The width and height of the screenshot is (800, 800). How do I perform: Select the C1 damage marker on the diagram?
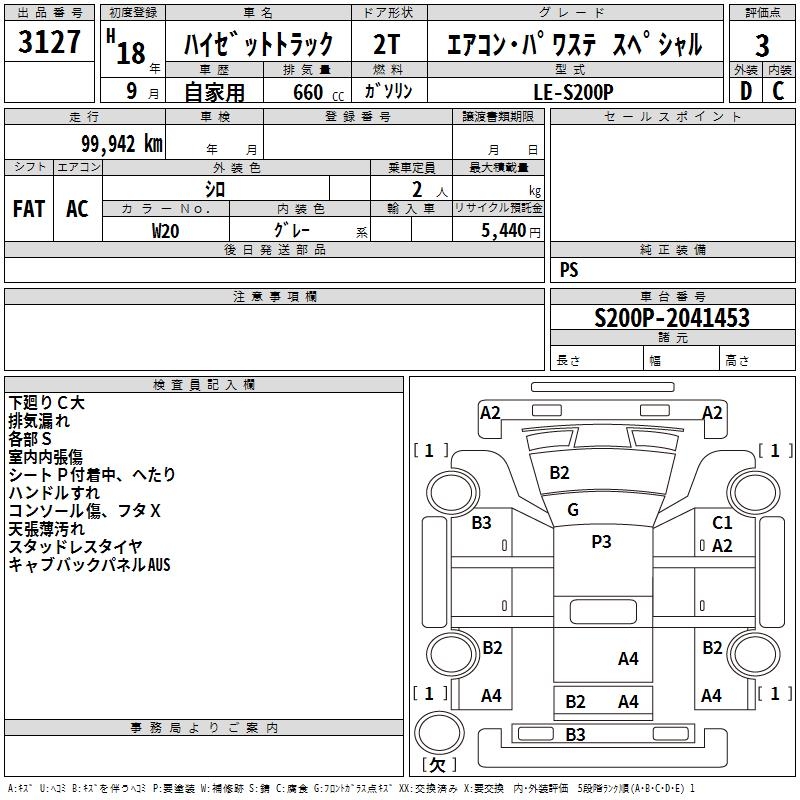pos(722,522)
